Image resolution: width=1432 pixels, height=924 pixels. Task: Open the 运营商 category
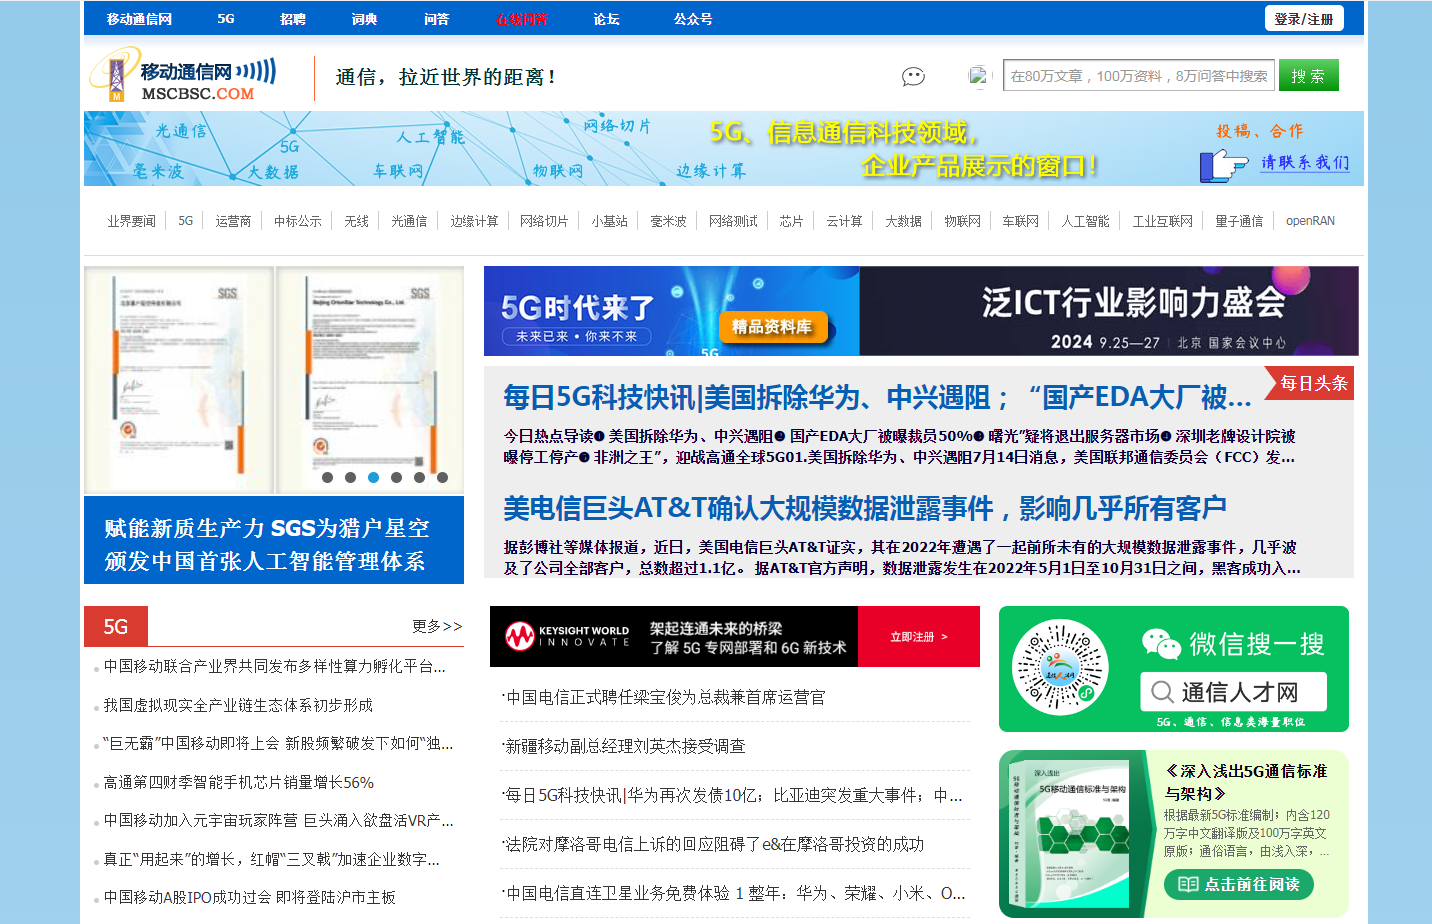[233, 221]
